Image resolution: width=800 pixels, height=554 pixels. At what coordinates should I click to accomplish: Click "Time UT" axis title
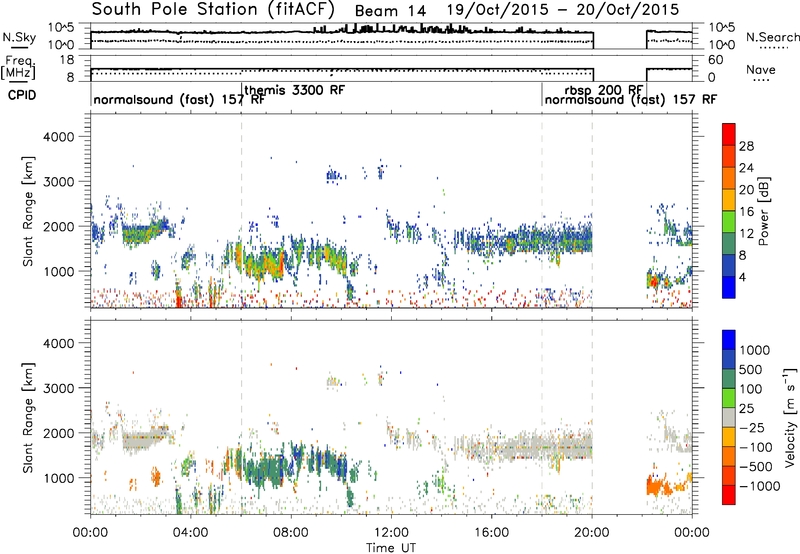pos(391,548)
